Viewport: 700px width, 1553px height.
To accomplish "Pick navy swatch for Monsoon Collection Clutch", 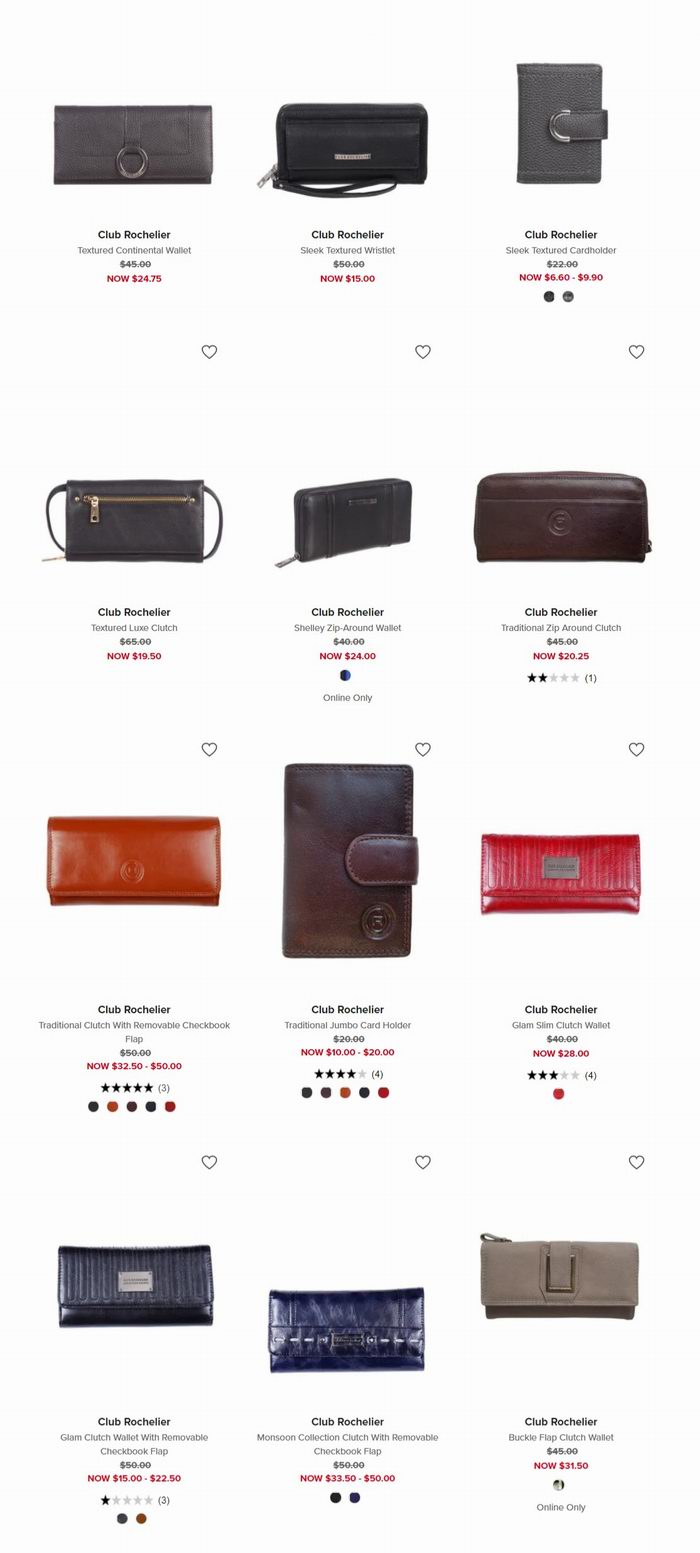I will point(354,1498).
